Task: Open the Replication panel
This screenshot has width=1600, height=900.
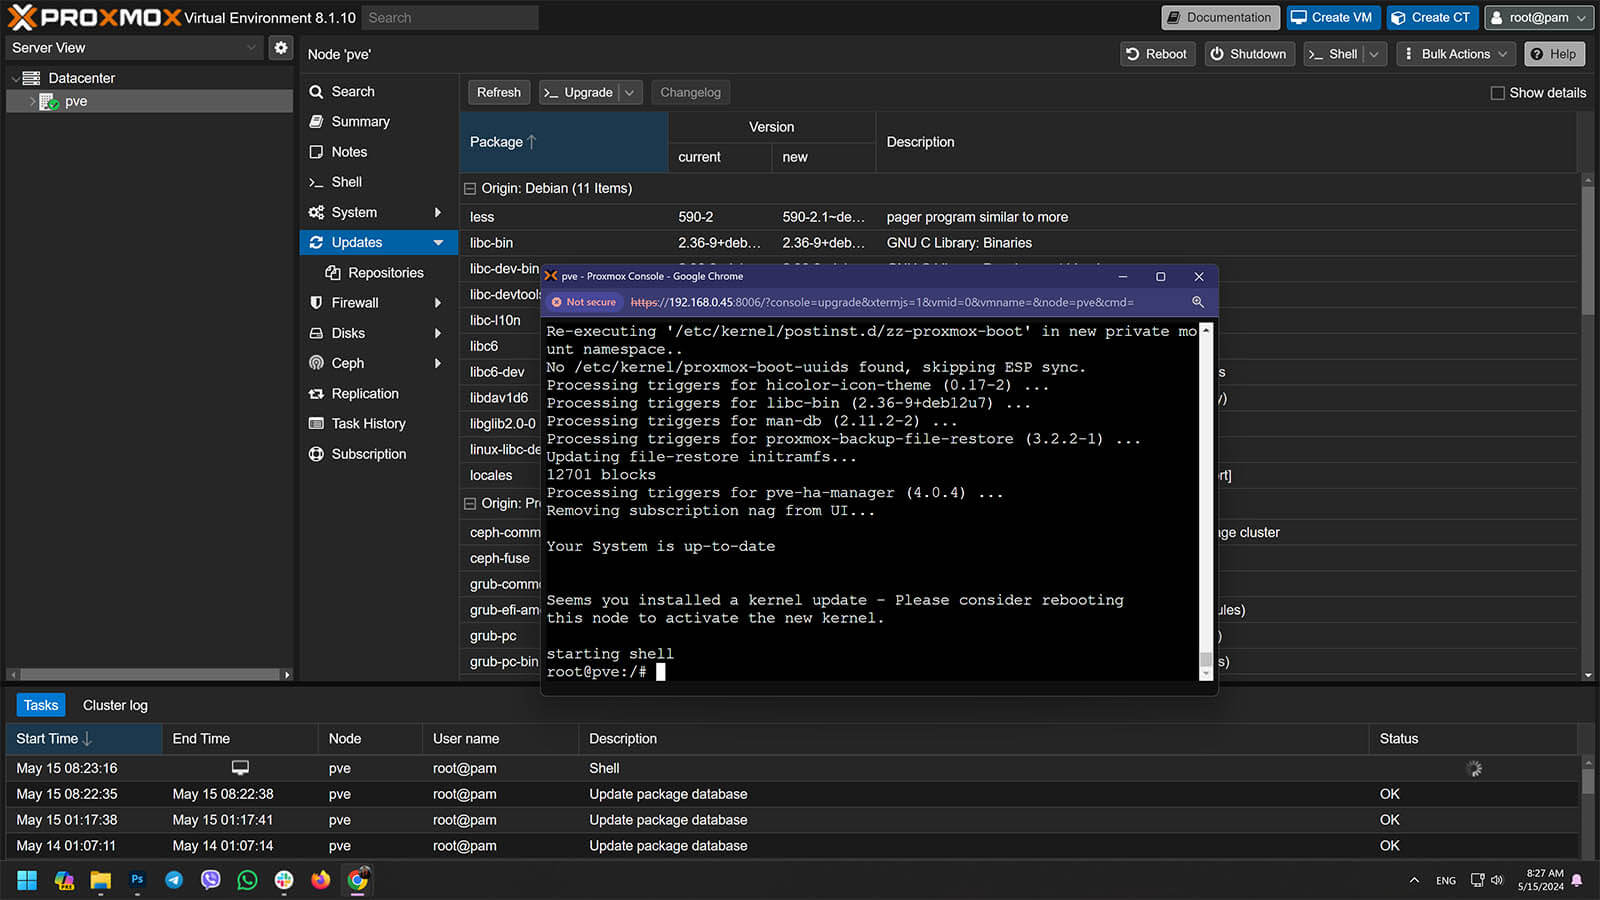Action: click(x=364, y=393)
